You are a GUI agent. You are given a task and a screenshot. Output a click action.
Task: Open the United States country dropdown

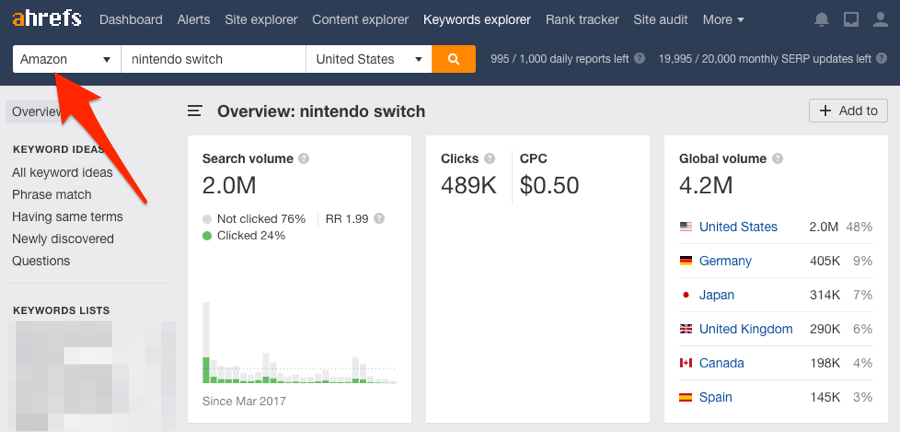[369, 59]
